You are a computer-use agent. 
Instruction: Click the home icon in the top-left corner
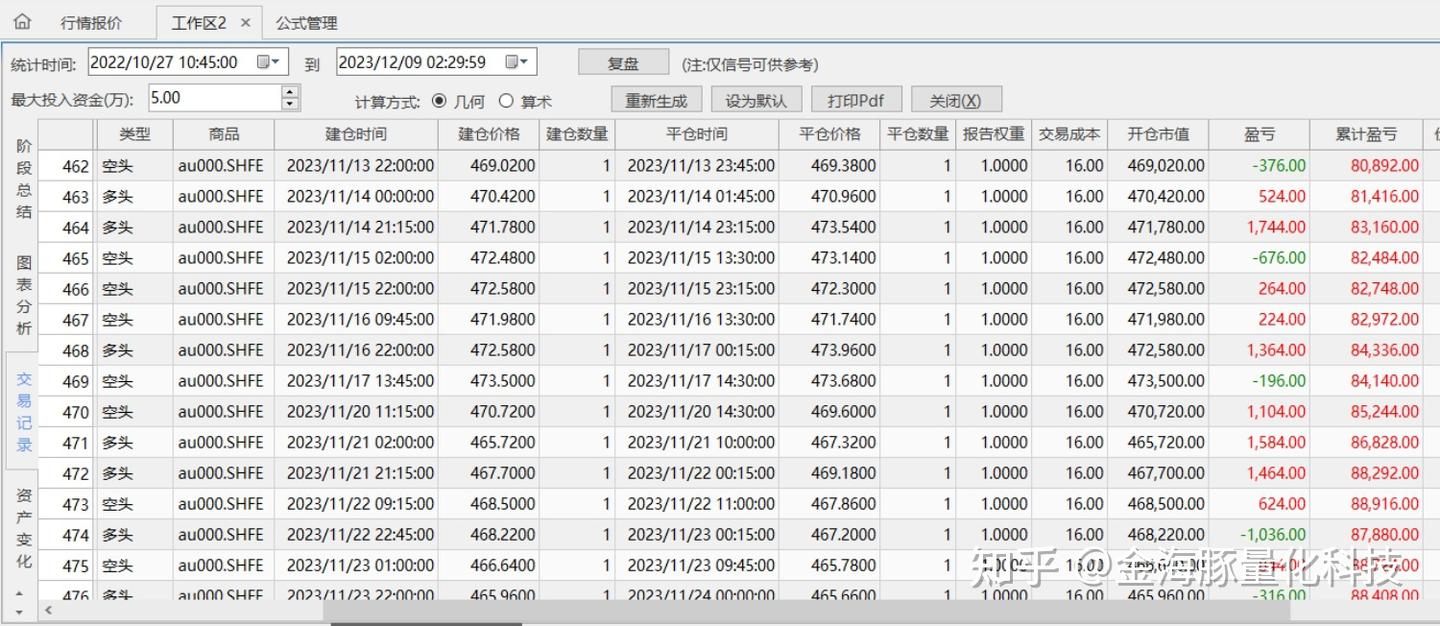21,21
